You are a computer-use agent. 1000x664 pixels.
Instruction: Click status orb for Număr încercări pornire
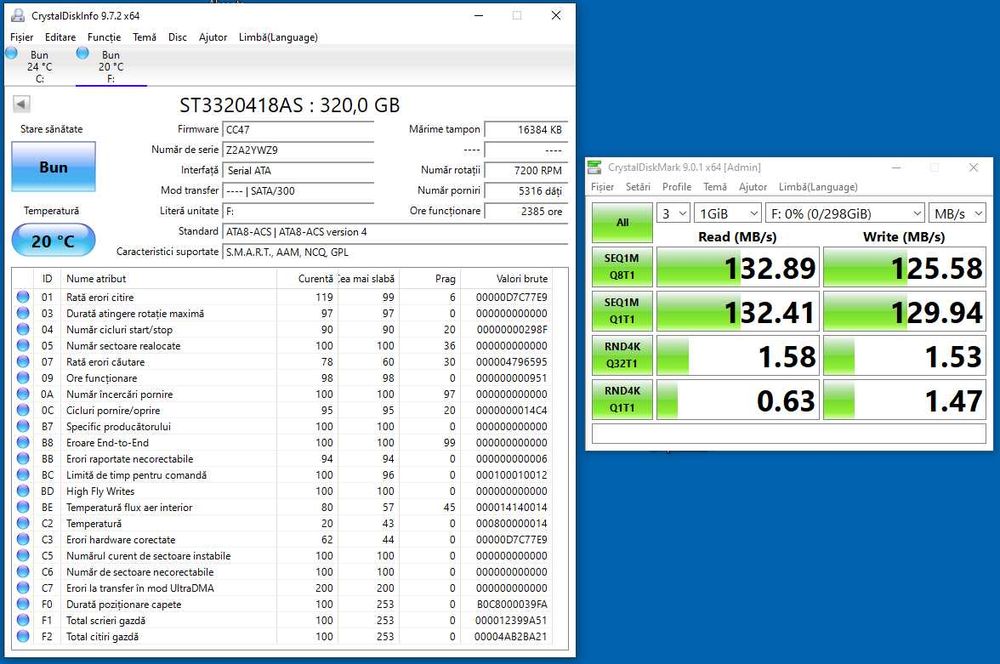[23, 394]
